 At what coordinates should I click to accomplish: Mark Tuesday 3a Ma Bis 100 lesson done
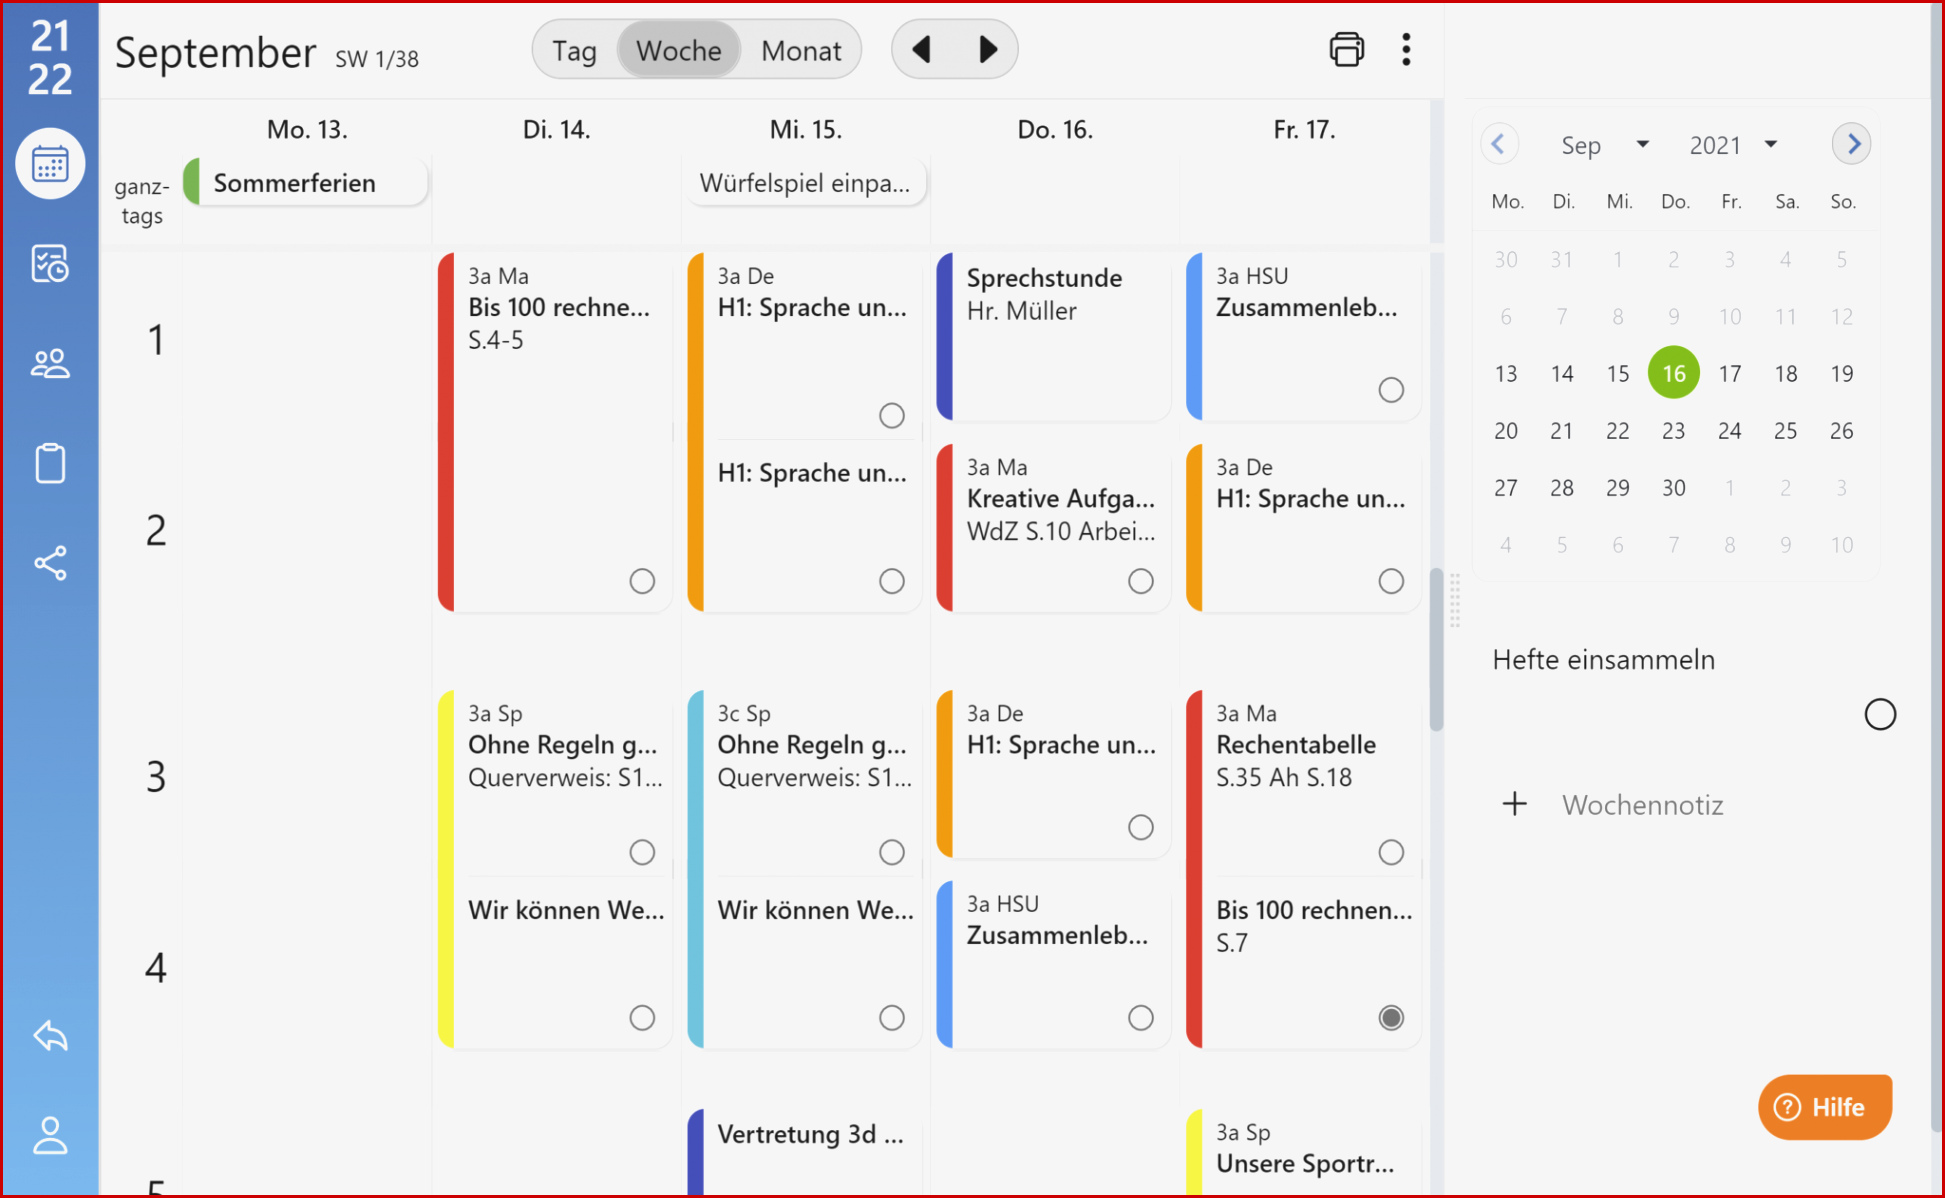tap(642, 581)
